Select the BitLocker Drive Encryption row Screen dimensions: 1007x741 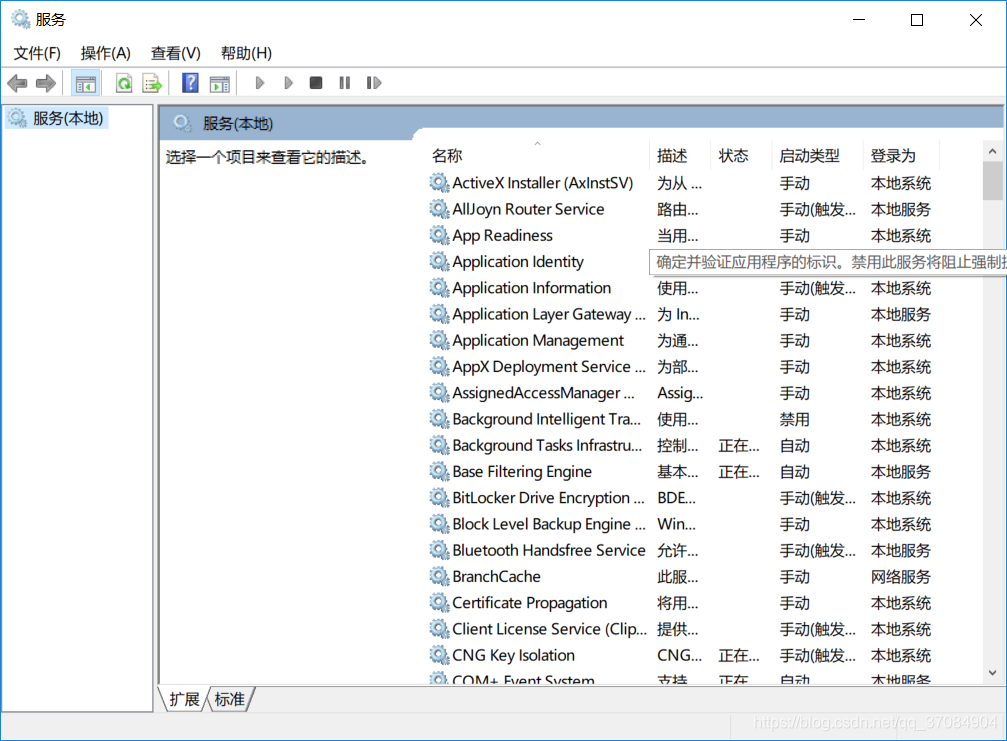point(682,498)
